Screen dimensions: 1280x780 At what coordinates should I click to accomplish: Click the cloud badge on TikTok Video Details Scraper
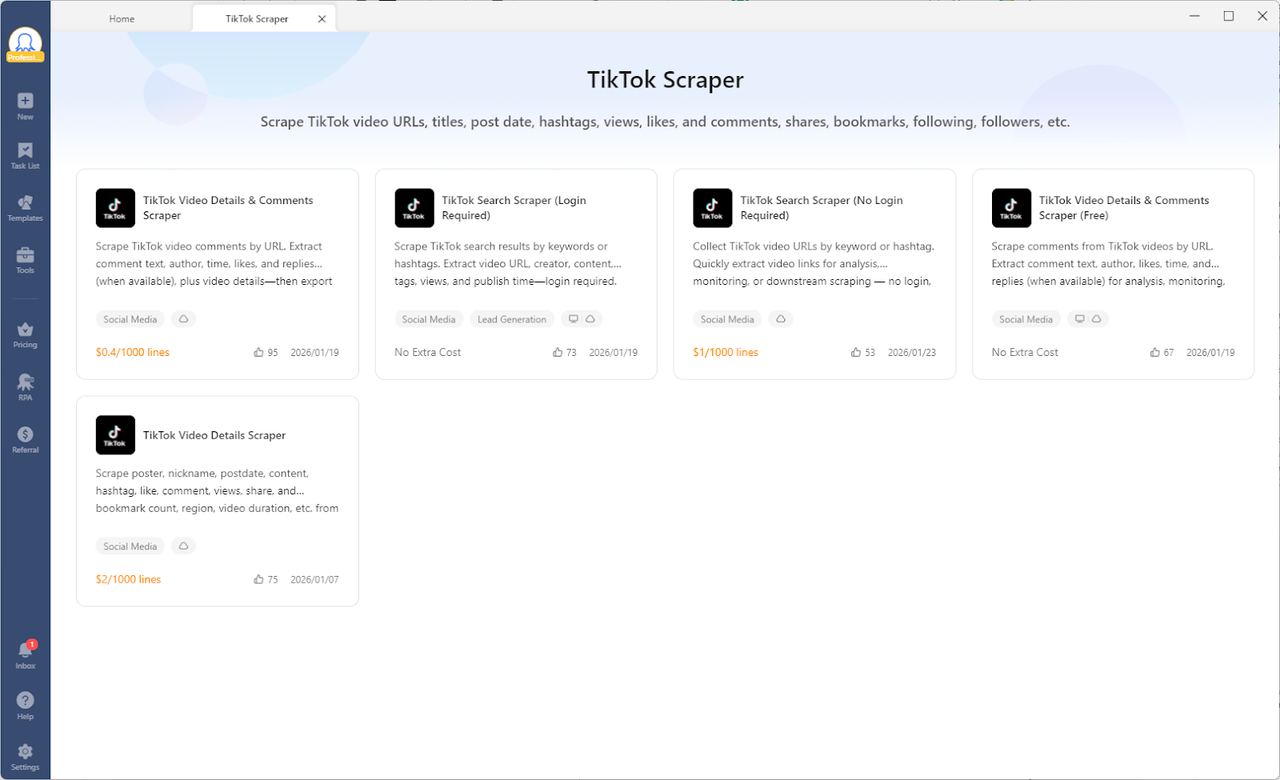tap(183, 546)
